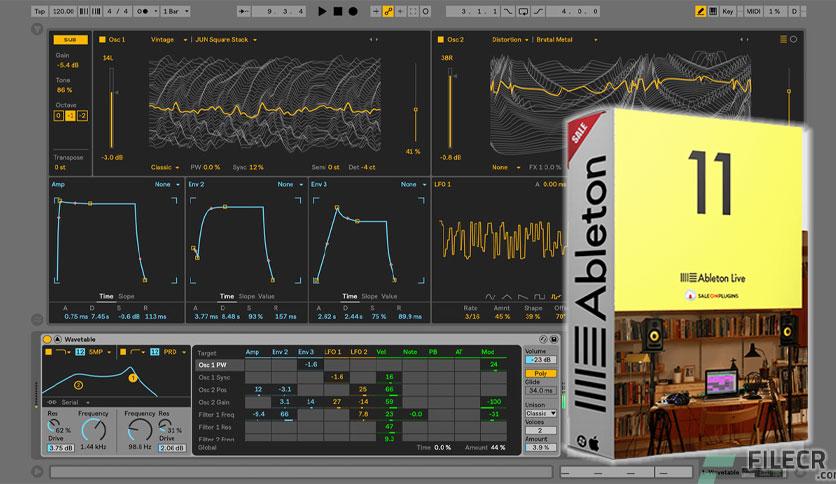Toggle filter 1 on/off square next to SMP

coord(48,352)
